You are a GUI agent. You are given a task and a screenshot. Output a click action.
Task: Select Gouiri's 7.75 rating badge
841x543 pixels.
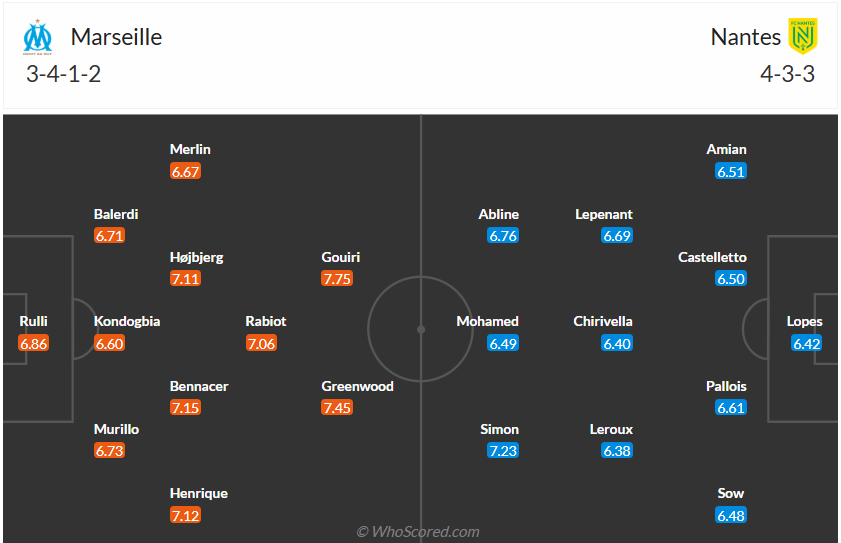tap(337, 279)
